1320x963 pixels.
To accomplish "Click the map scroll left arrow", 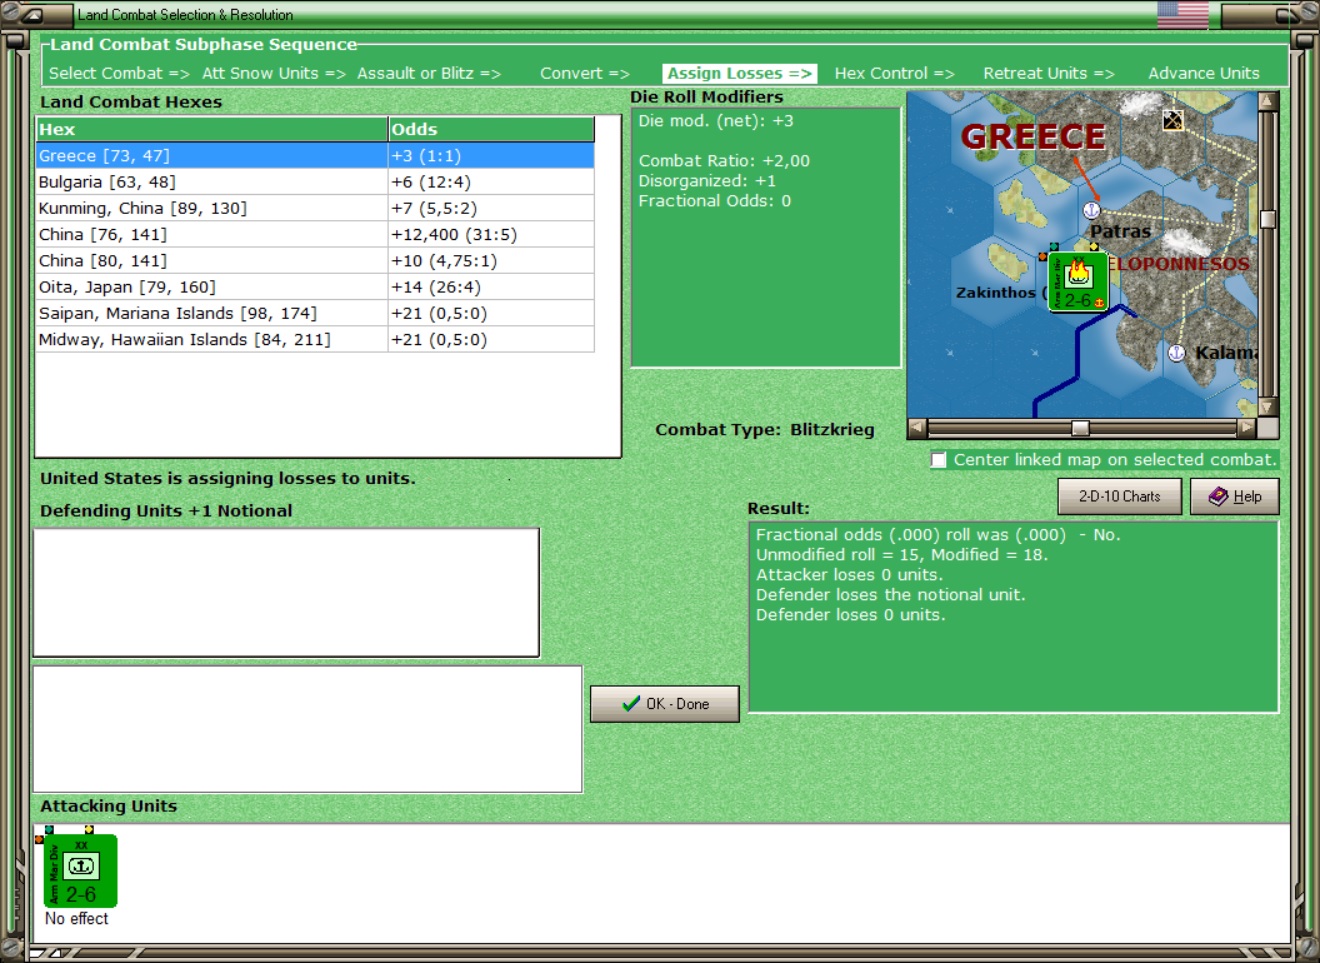I will point(917,428).
